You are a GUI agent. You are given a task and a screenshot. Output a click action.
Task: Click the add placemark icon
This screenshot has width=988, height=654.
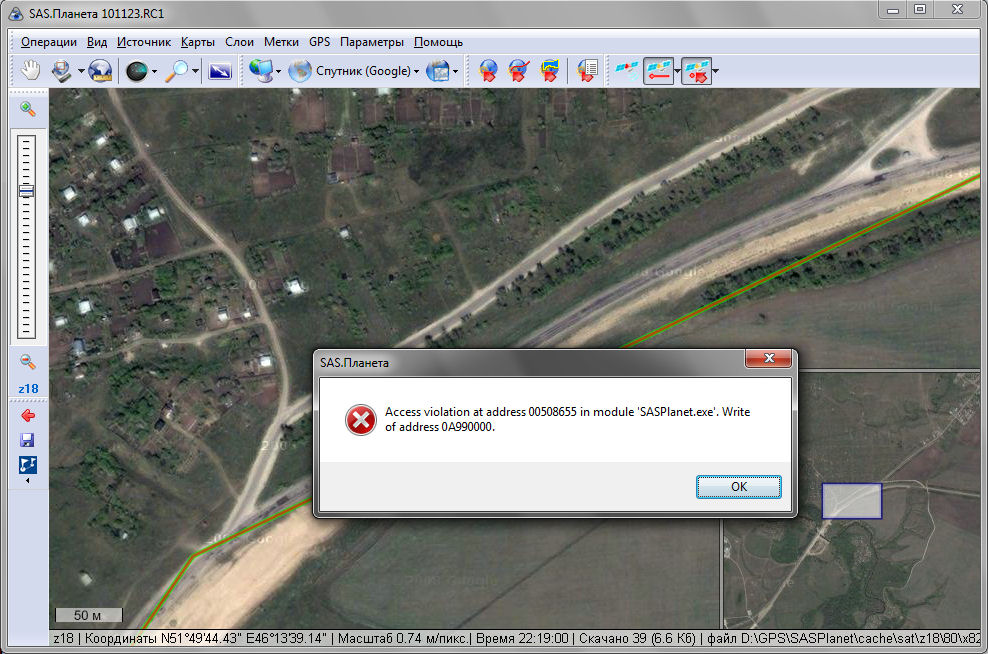488,70
